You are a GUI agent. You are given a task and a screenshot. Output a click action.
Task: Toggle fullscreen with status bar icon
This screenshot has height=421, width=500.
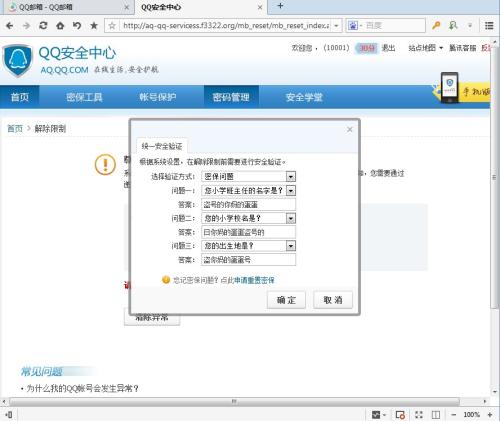419,415
